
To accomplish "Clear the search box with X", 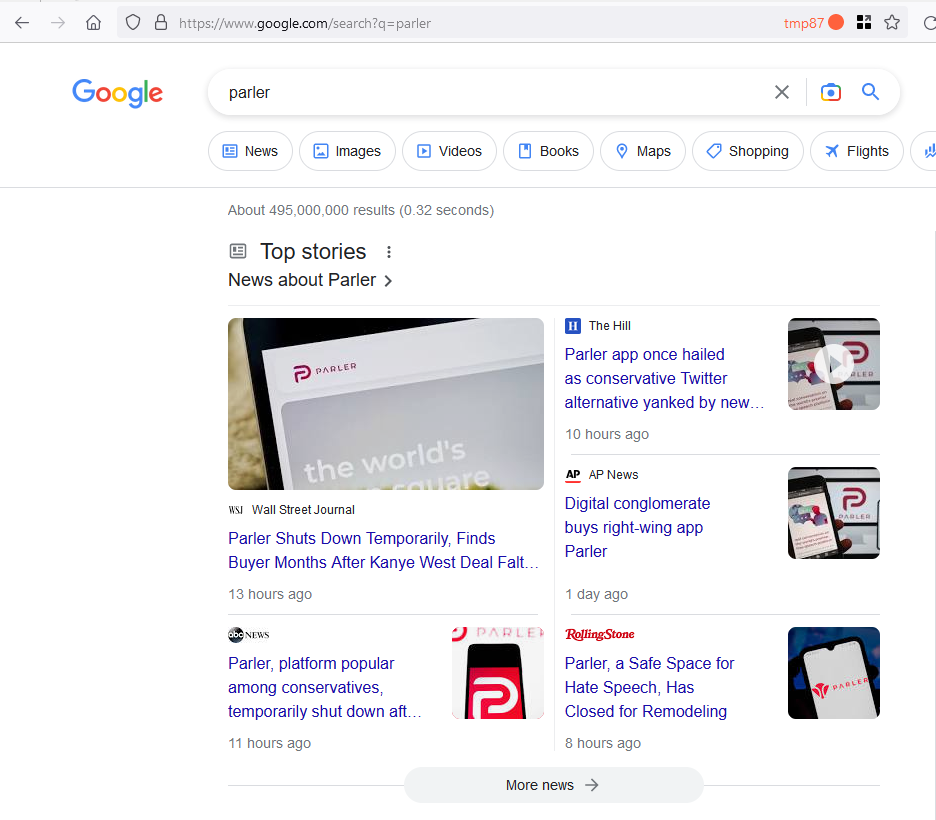I will [781, 92].
